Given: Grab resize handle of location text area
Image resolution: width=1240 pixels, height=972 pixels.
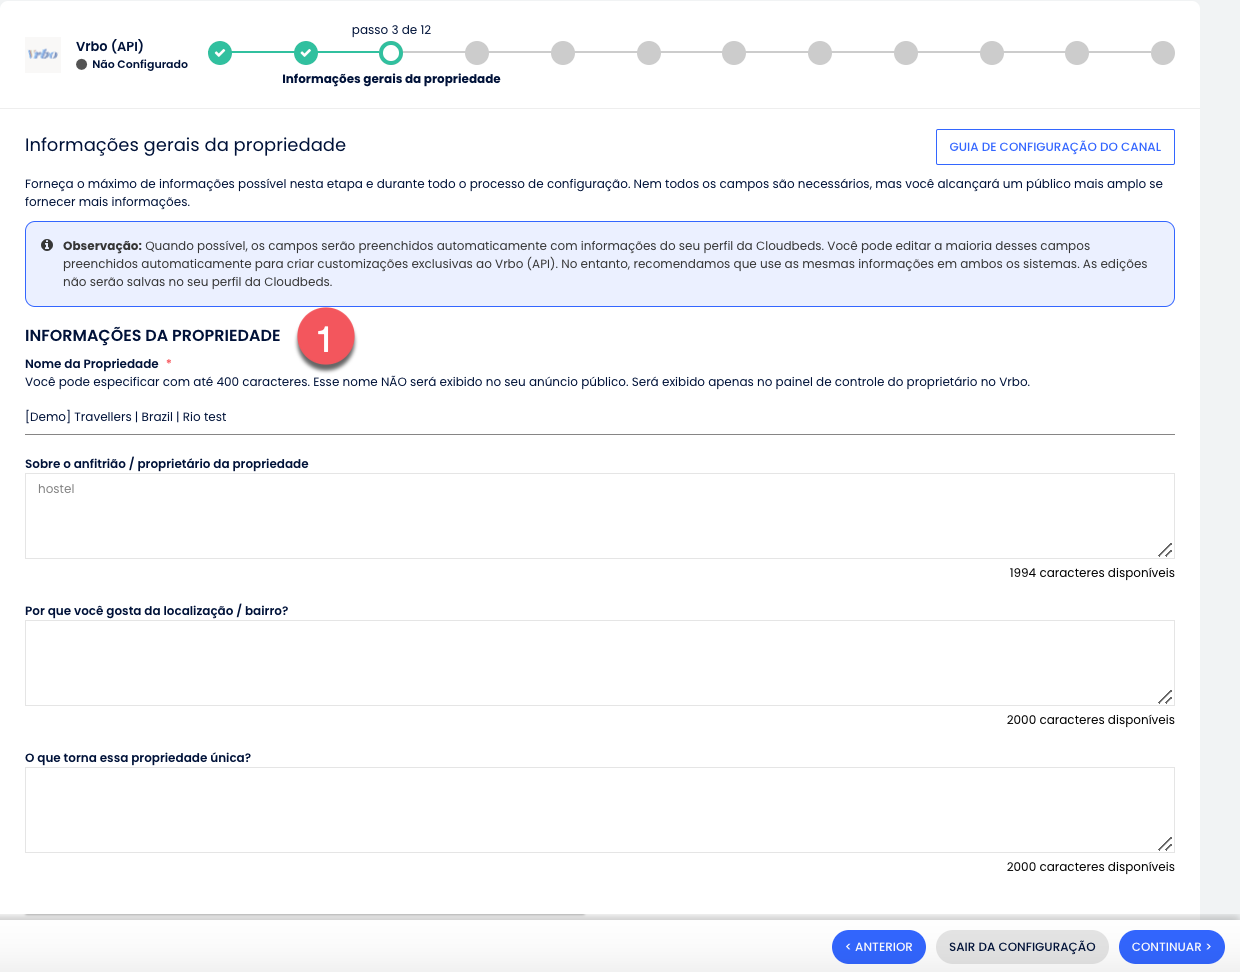Looking at the screenshot, I should 1165,697.
